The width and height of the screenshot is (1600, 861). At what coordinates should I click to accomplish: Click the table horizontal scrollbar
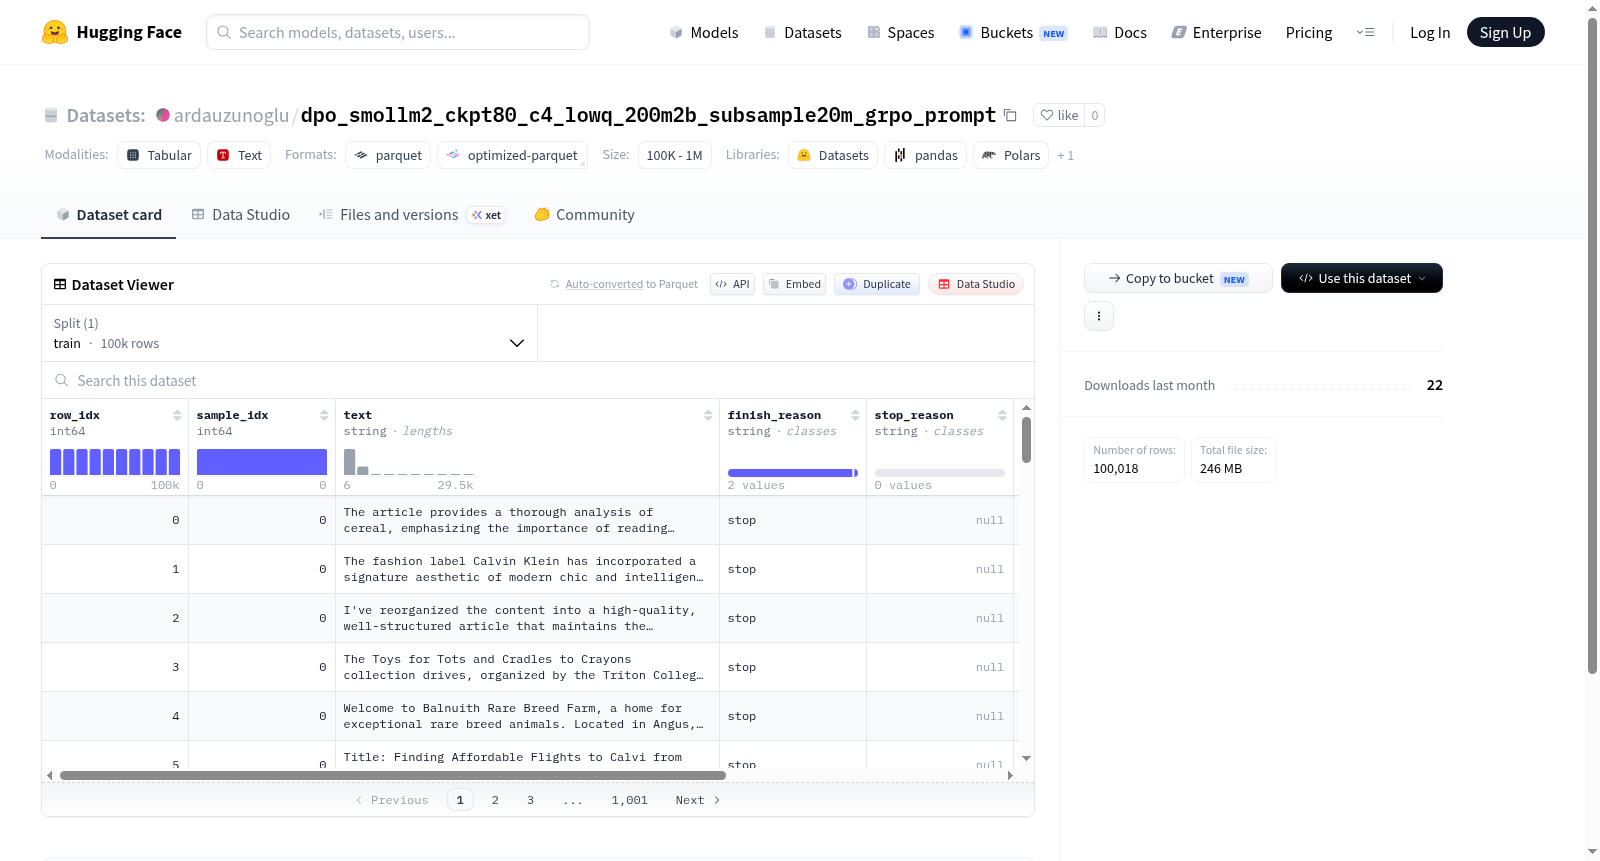click(x=393, y=775)
